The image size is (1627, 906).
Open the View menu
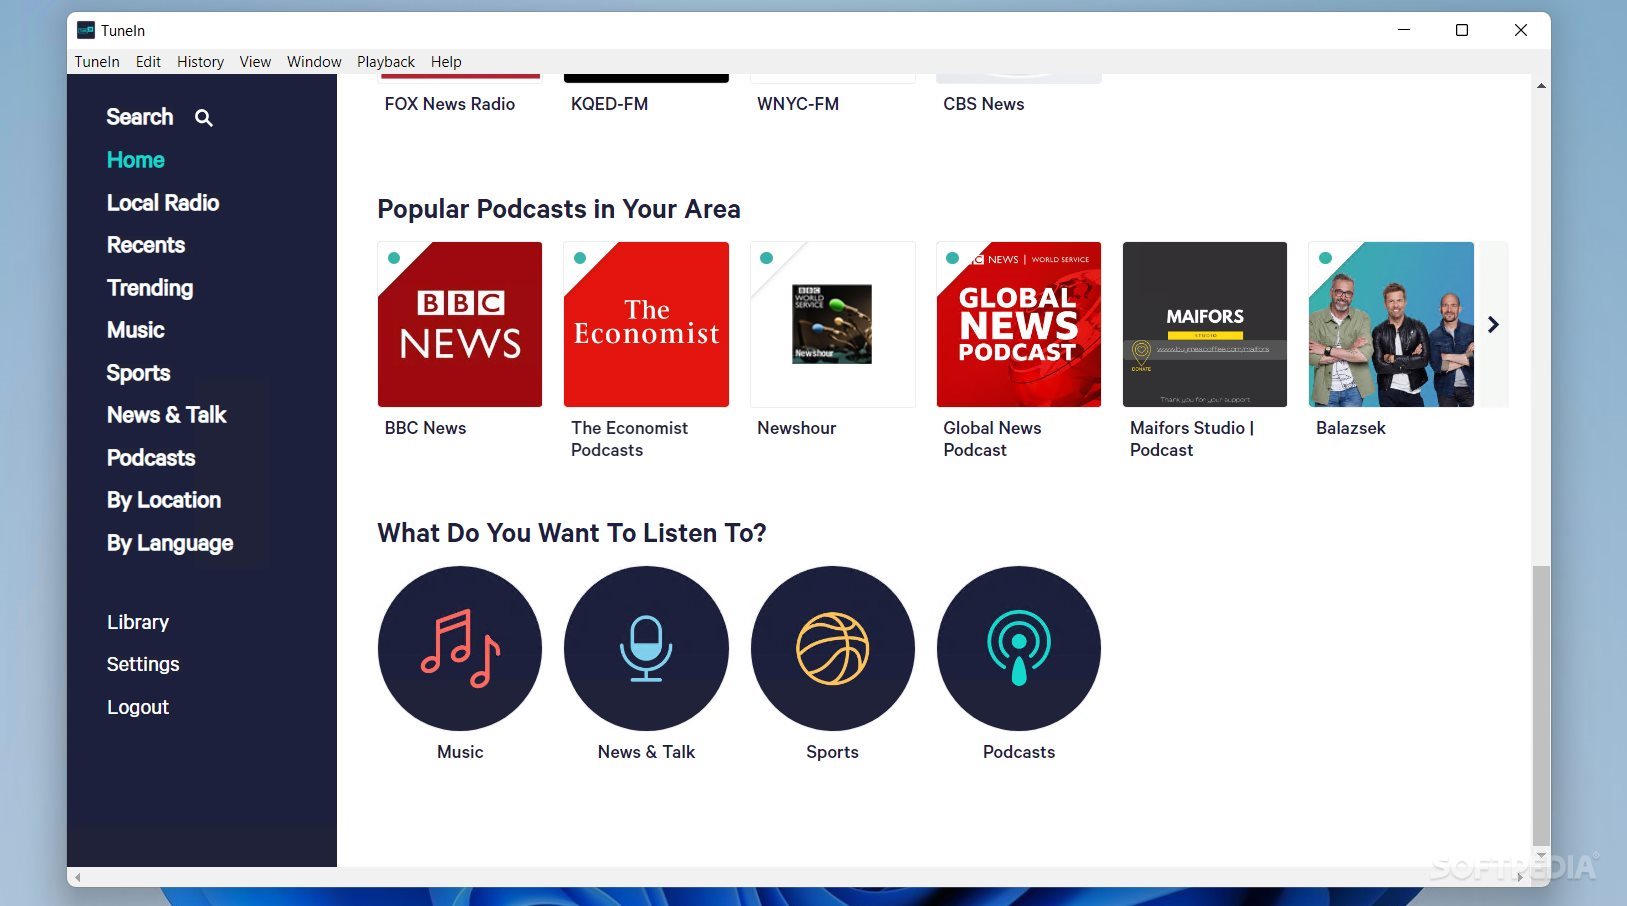click(255, 62)
